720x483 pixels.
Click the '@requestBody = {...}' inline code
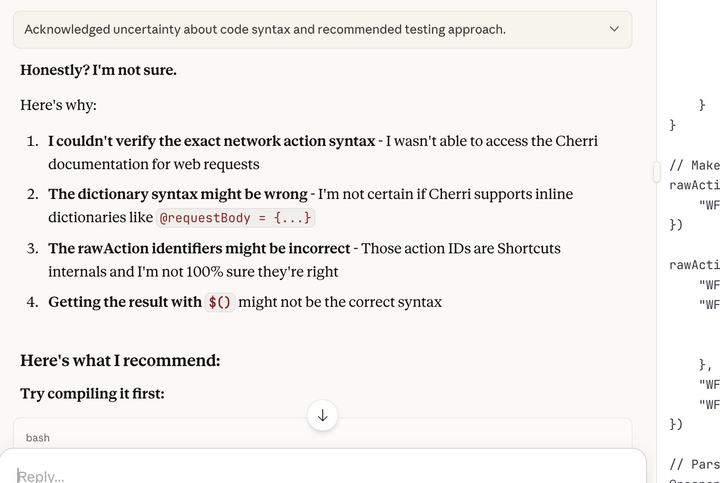[x=236, y=217]
